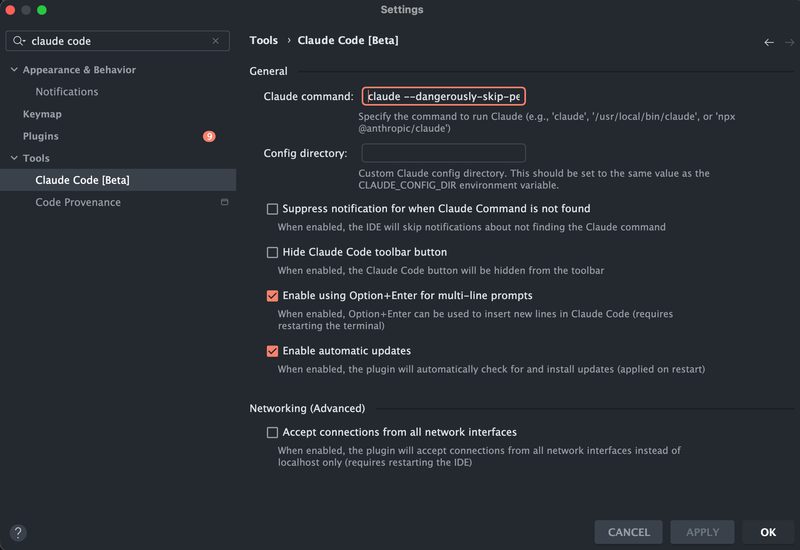
Task: Click the Cancel button
Action: tap(629, 532)
